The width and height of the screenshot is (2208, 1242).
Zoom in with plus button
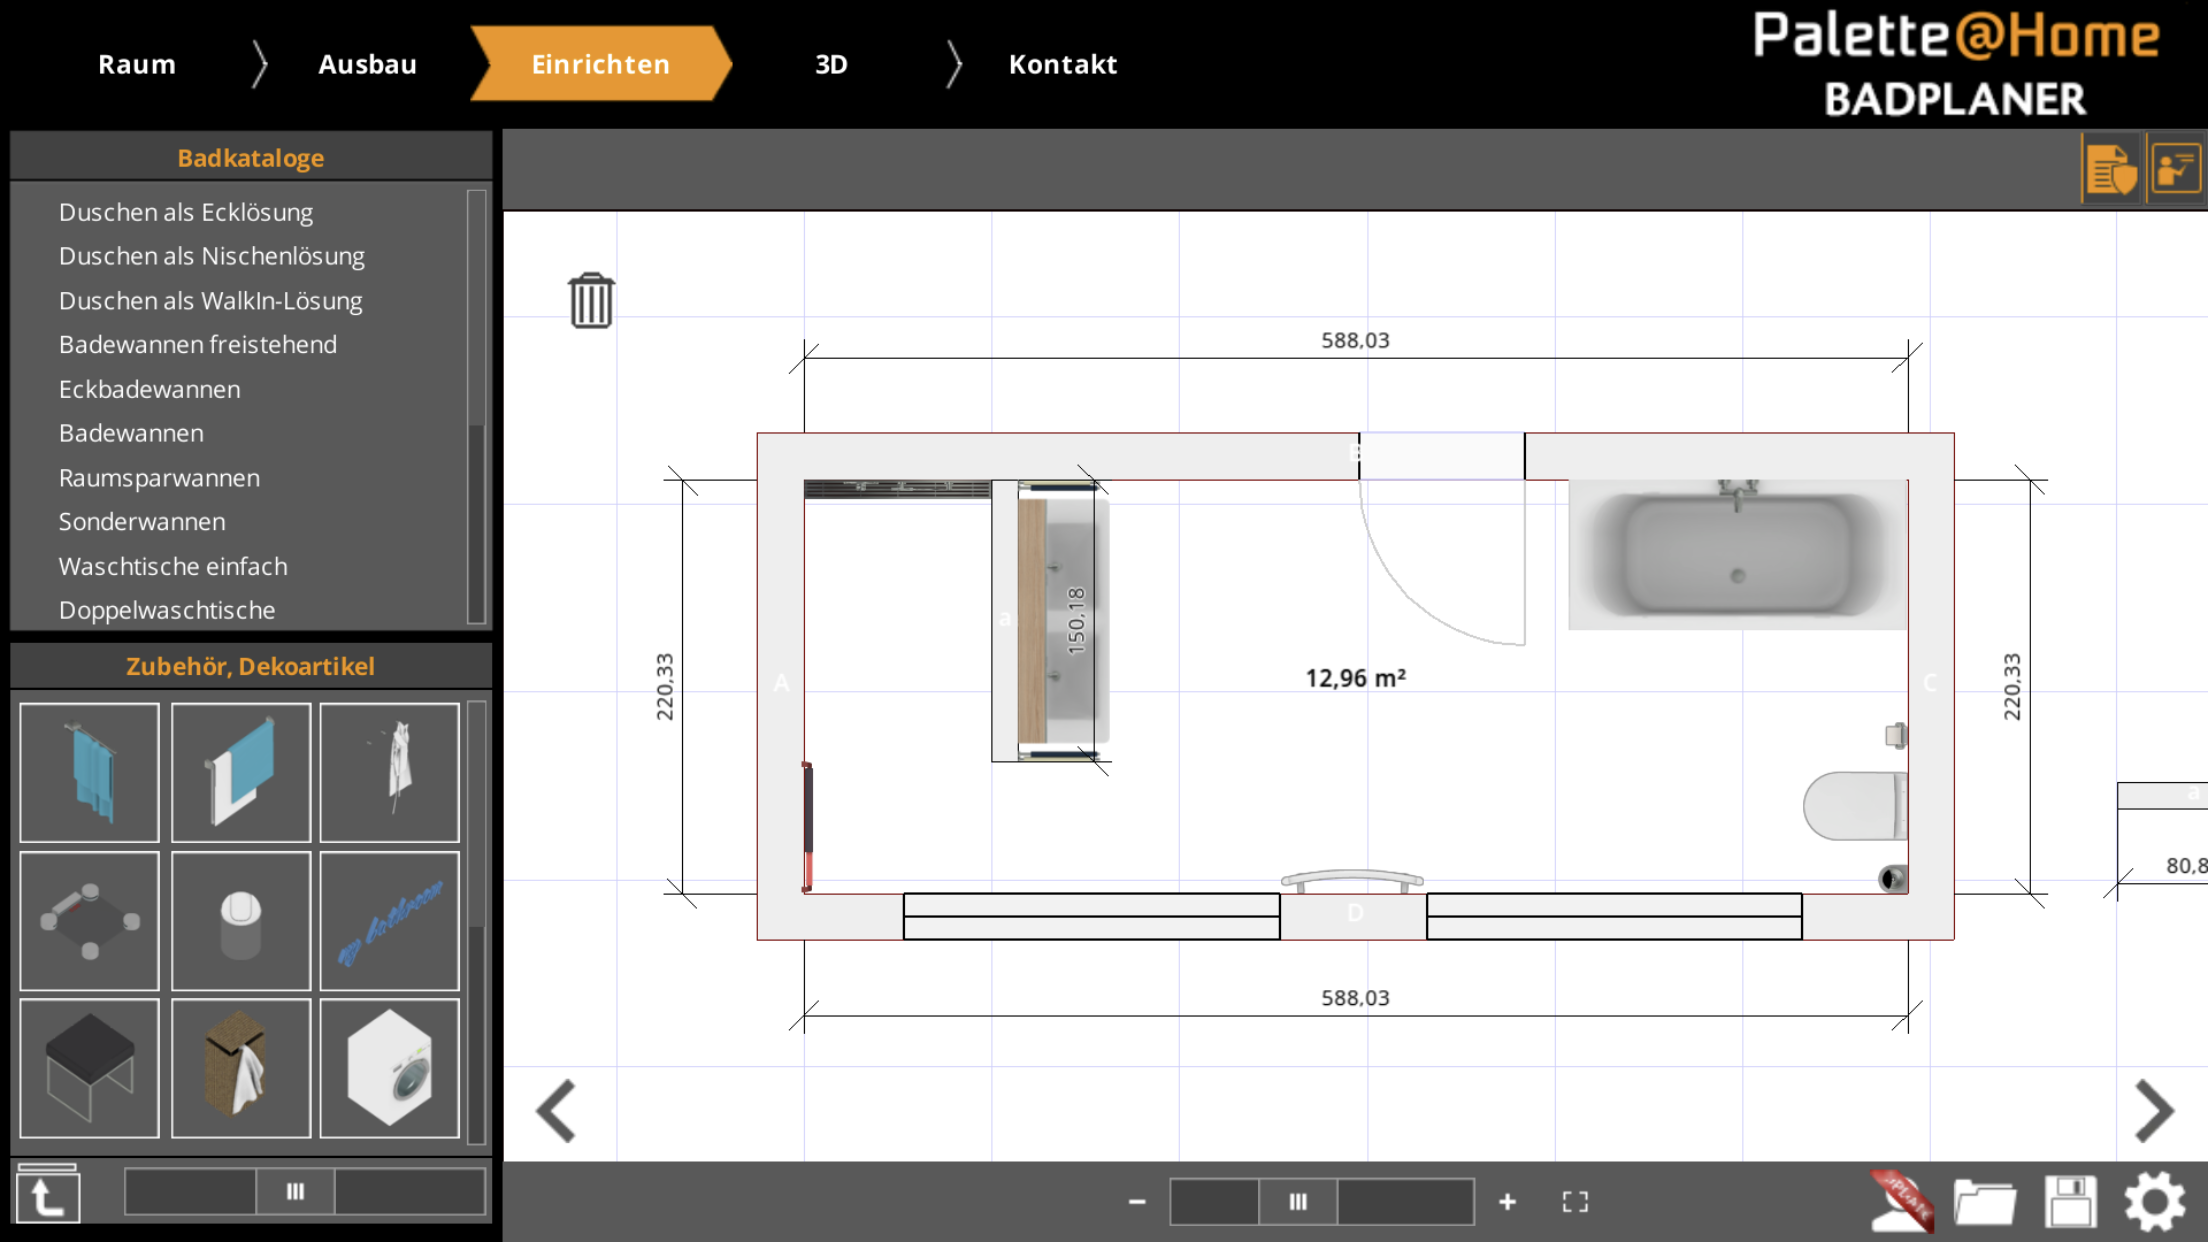tap(1507, 1201)
